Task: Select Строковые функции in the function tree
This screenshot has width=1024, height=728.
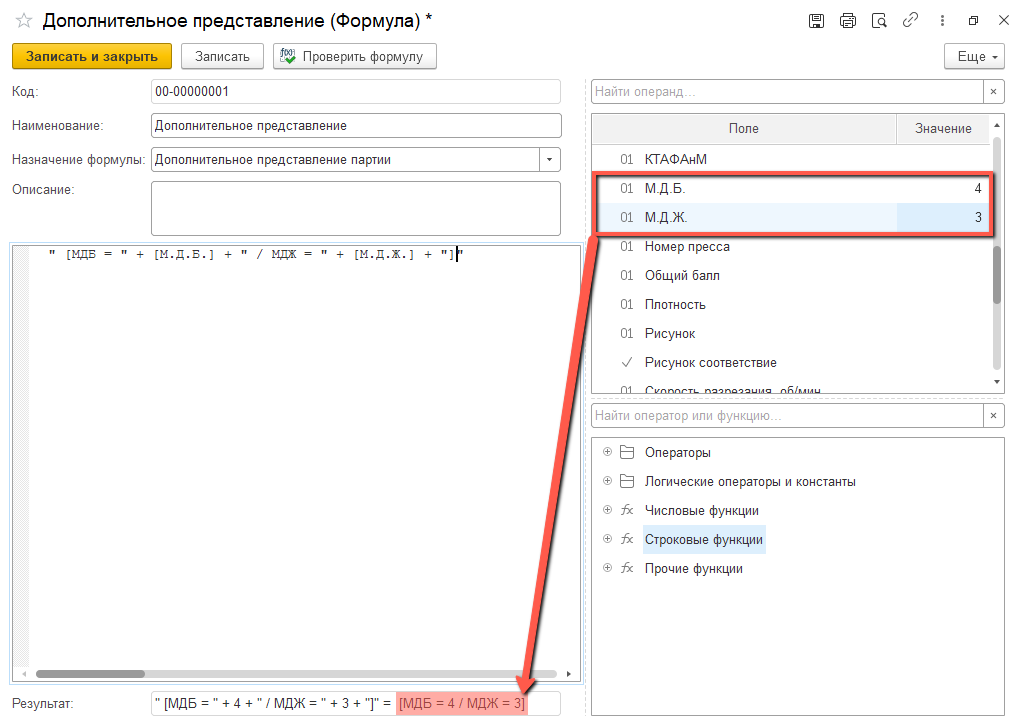Action: click(703, 540)
